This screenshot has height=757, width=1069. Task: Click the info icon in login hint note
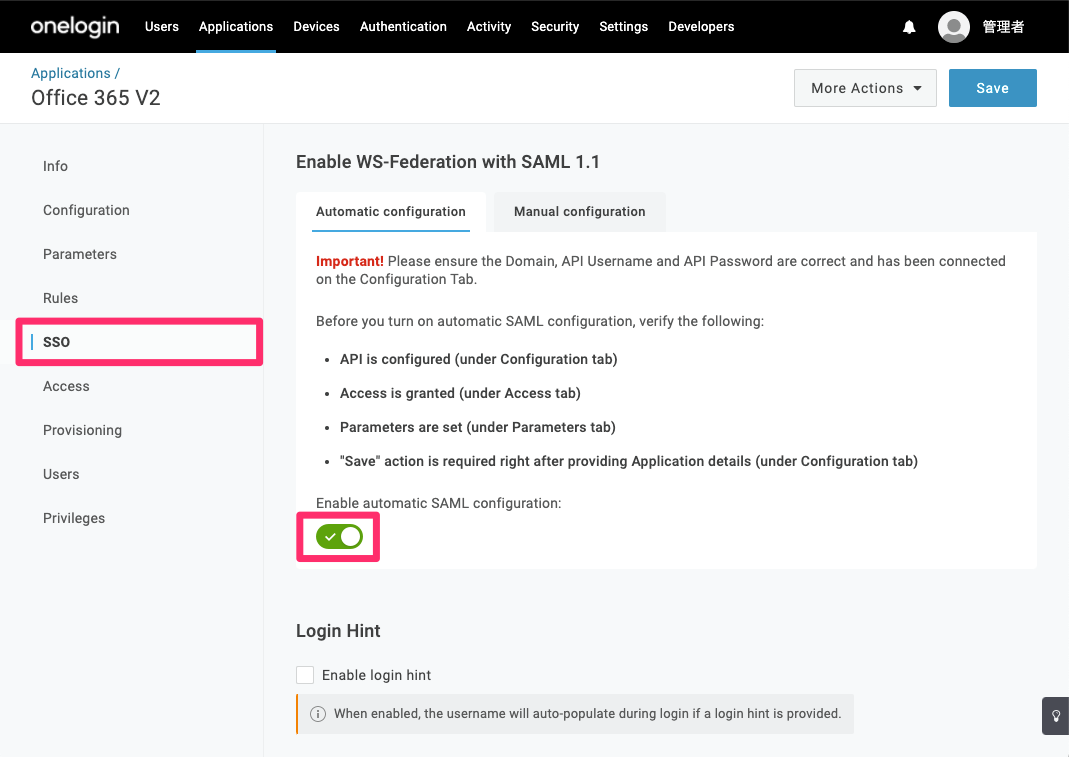[318, 714]
